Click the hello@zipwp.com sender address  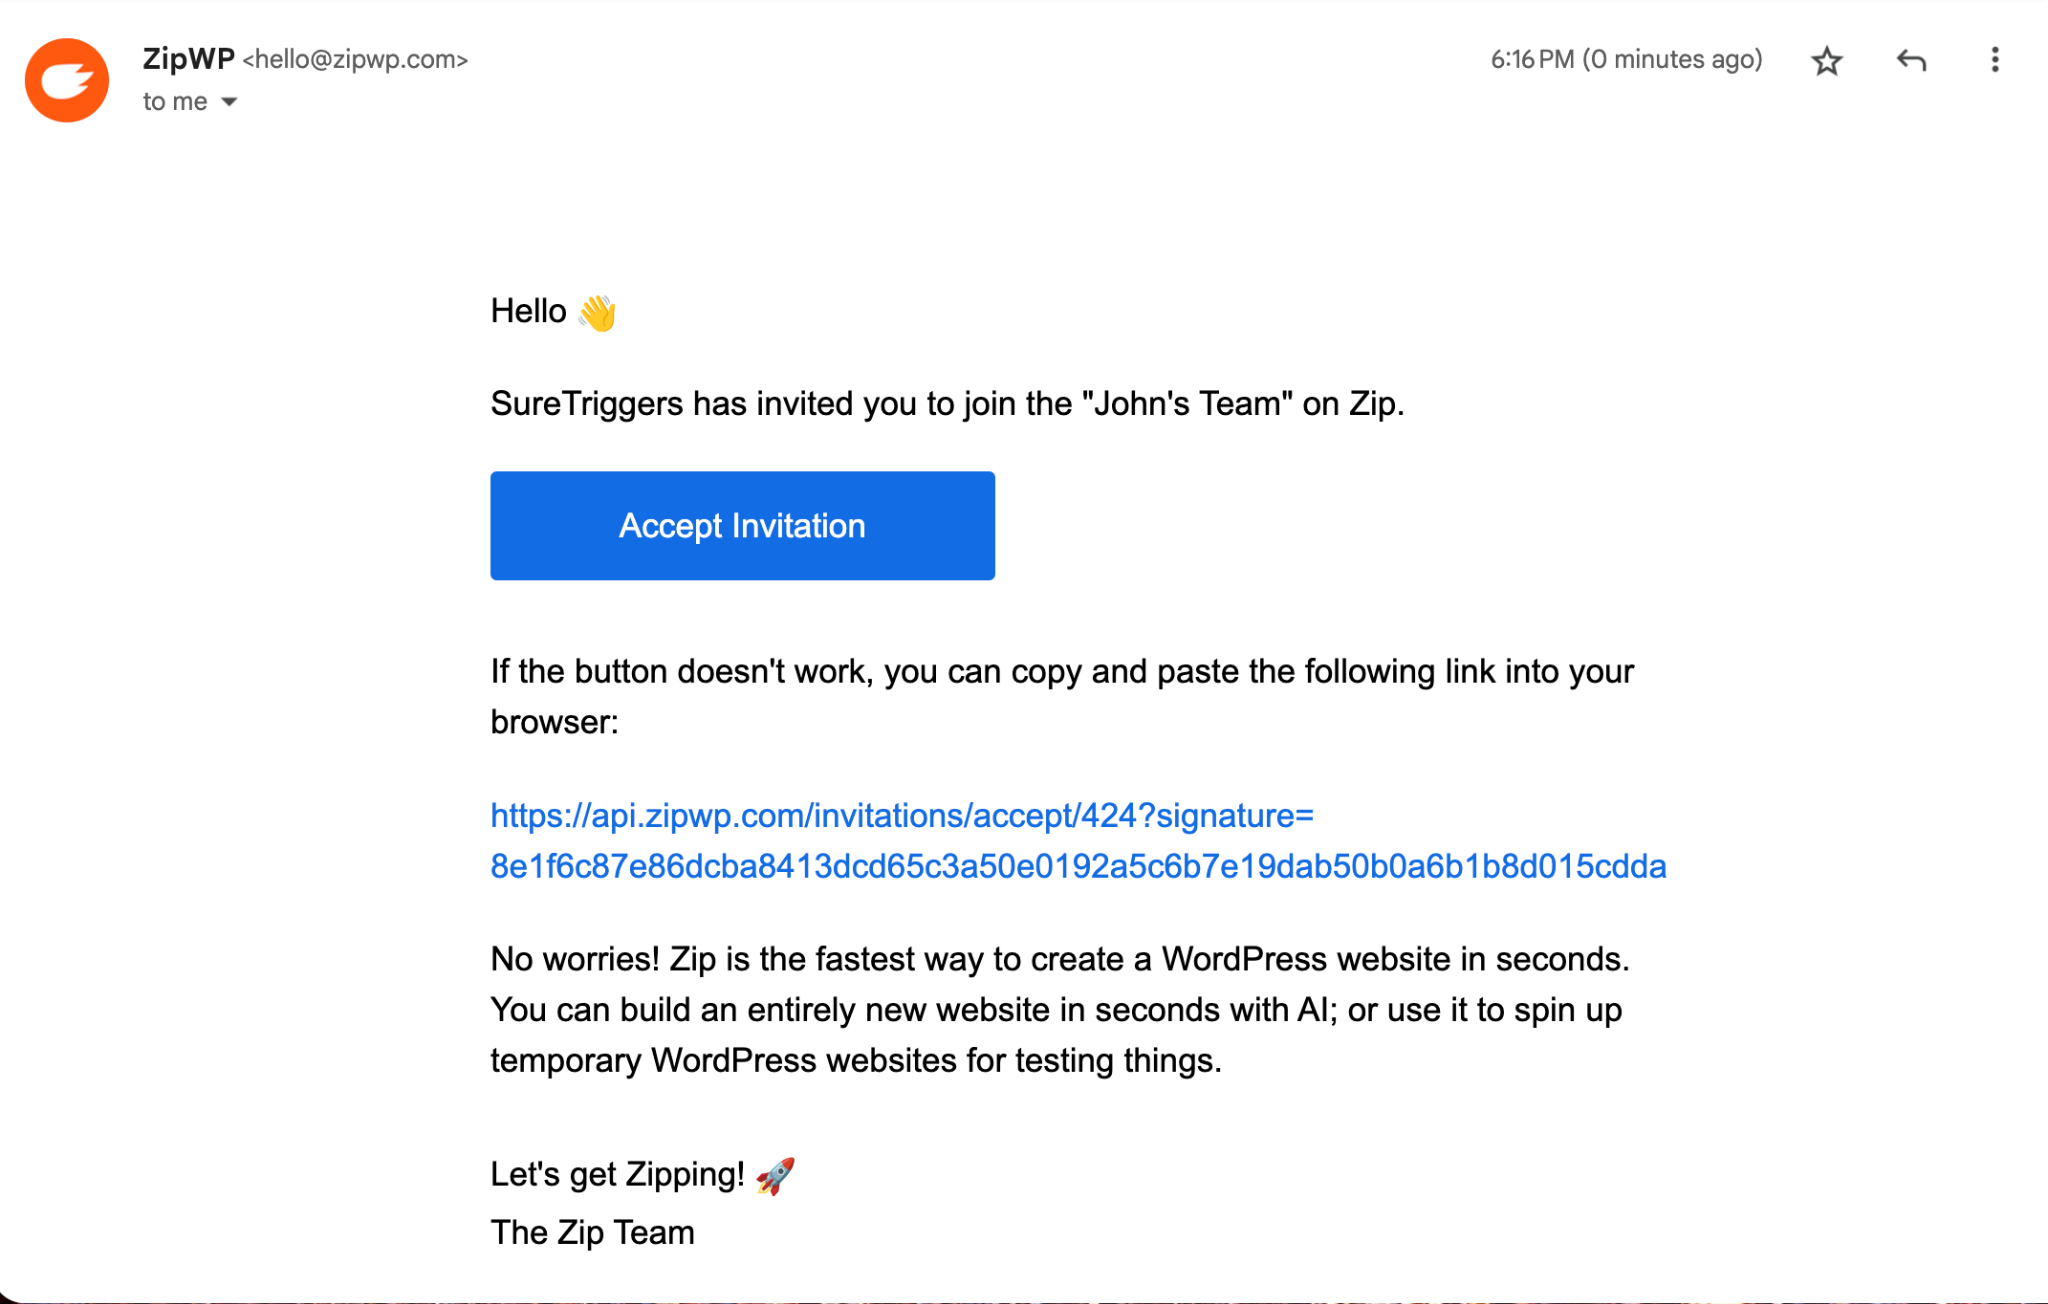pyautogui.click(x=355, y=60)
